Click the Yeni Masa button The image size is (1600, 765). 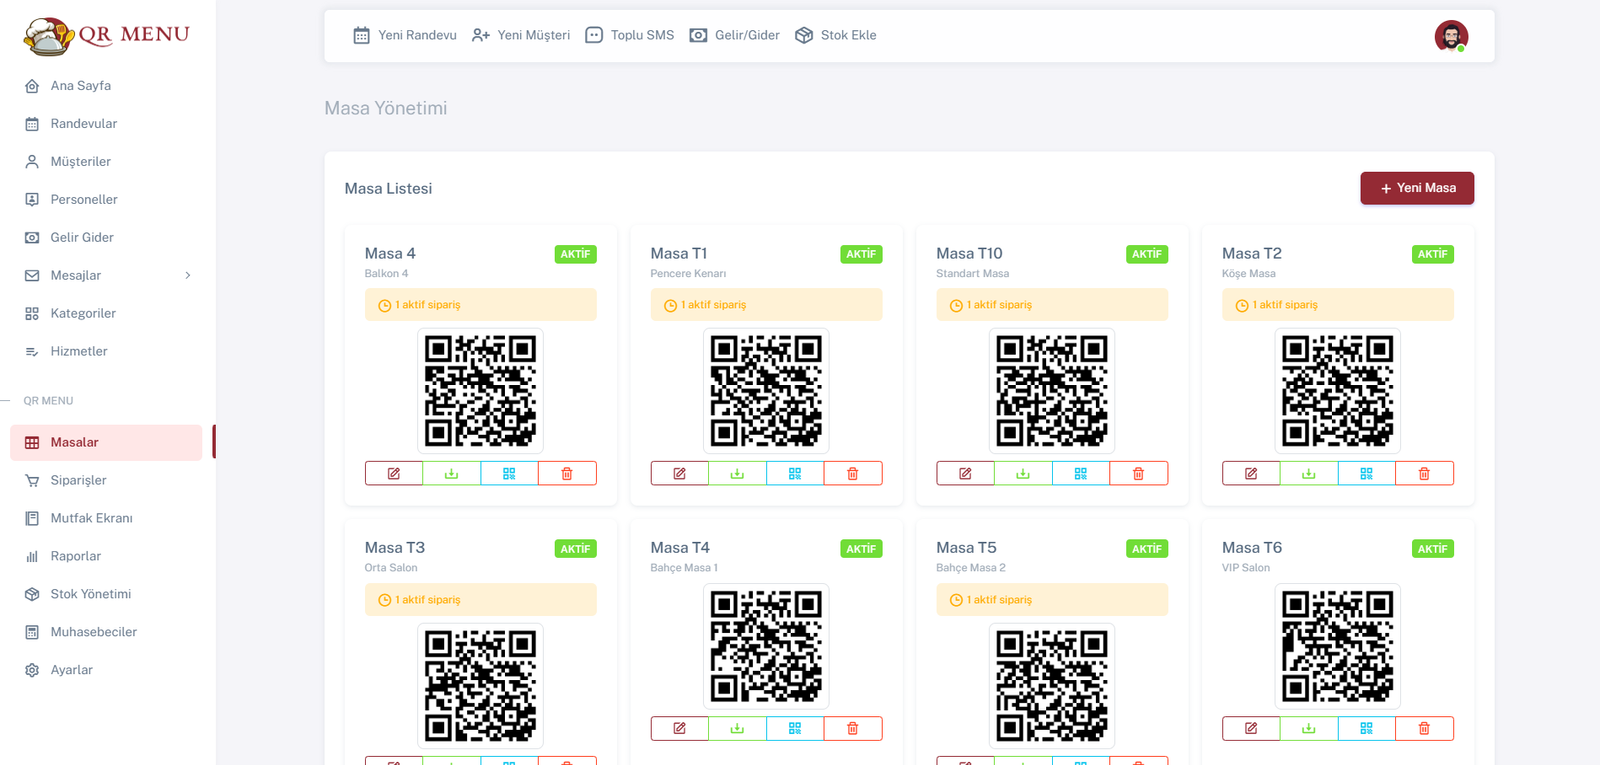pyautogui.click(x=1416, y=188)
